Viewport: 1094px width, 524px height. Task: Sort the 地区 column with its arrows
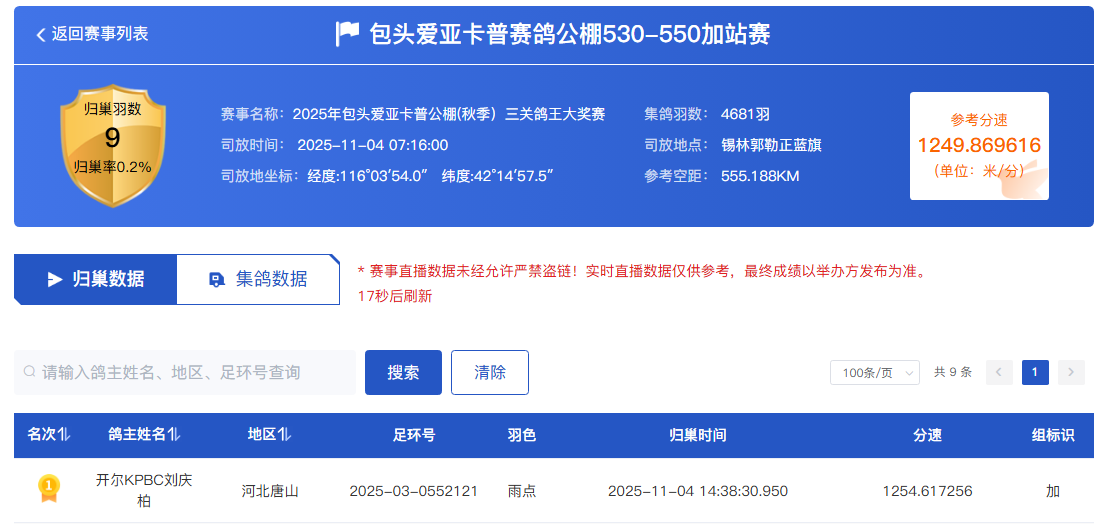[x=285, y=435]
